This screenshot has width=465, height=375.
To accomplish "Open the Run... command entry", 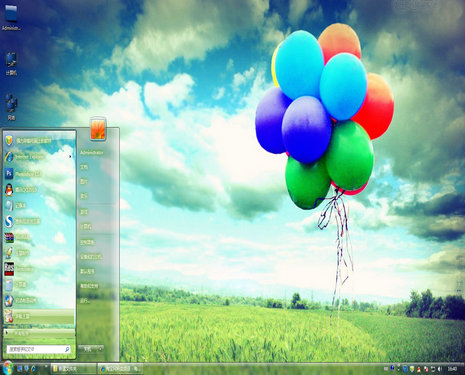I will pos(85,301).
